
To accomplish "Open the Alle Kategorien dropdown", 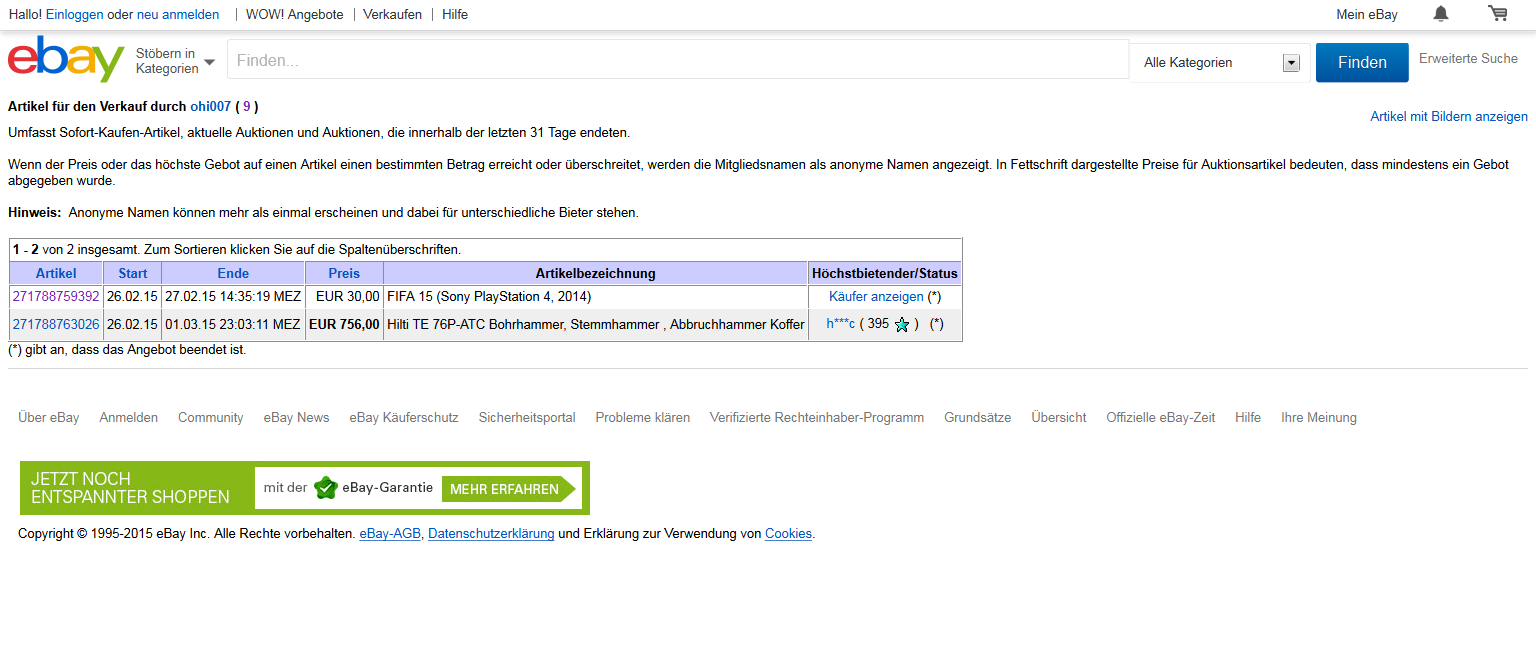I will [1220, 63].
